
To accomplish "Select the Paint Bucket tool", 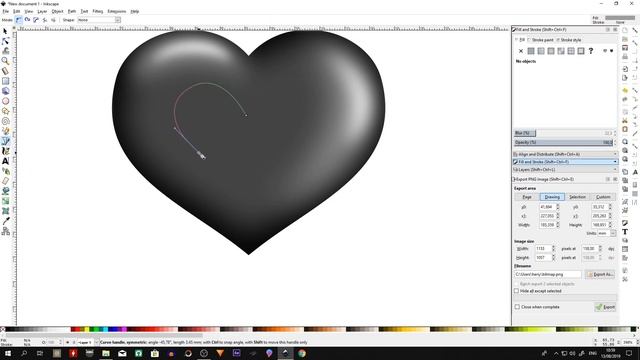I will coord(5,191).
